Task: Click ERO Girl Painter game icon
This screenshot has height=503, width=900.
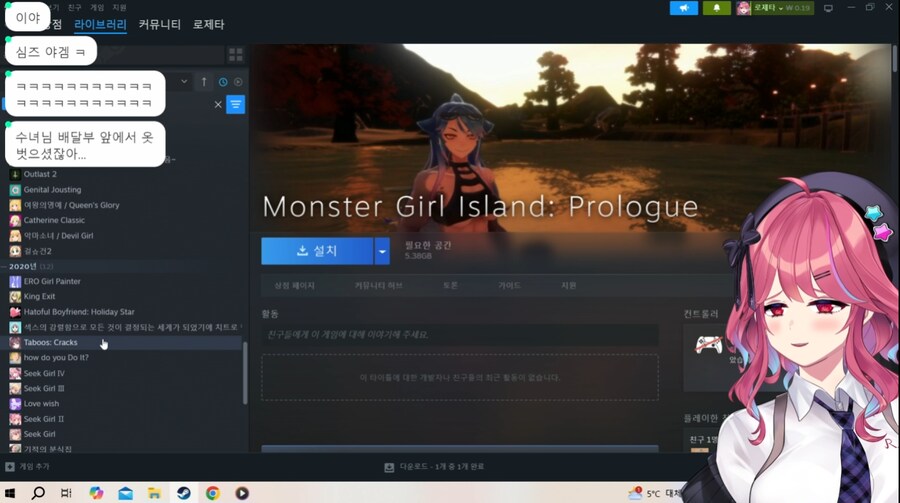Action: (15, 281)
